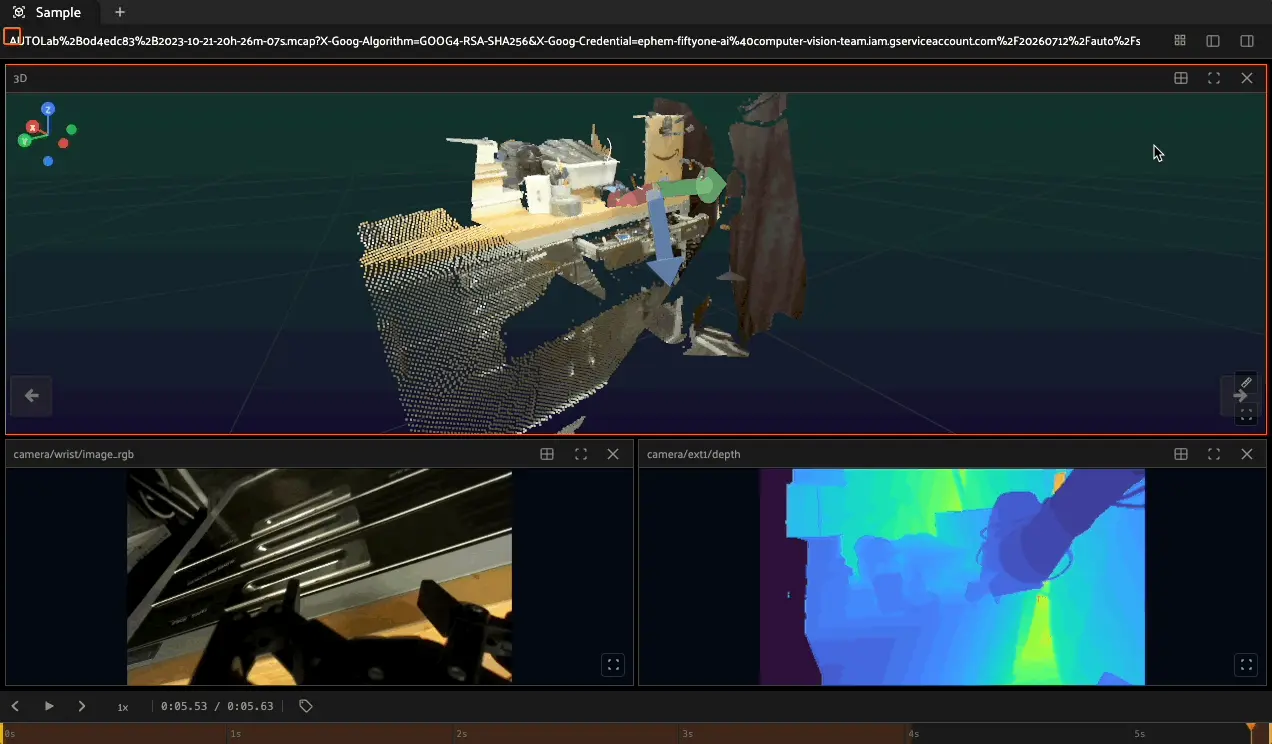The height and width of the screenshot is (744, 1272).
Task: Change the 1x playback speed
Action: pyautogui.click(x=123, y=707)
